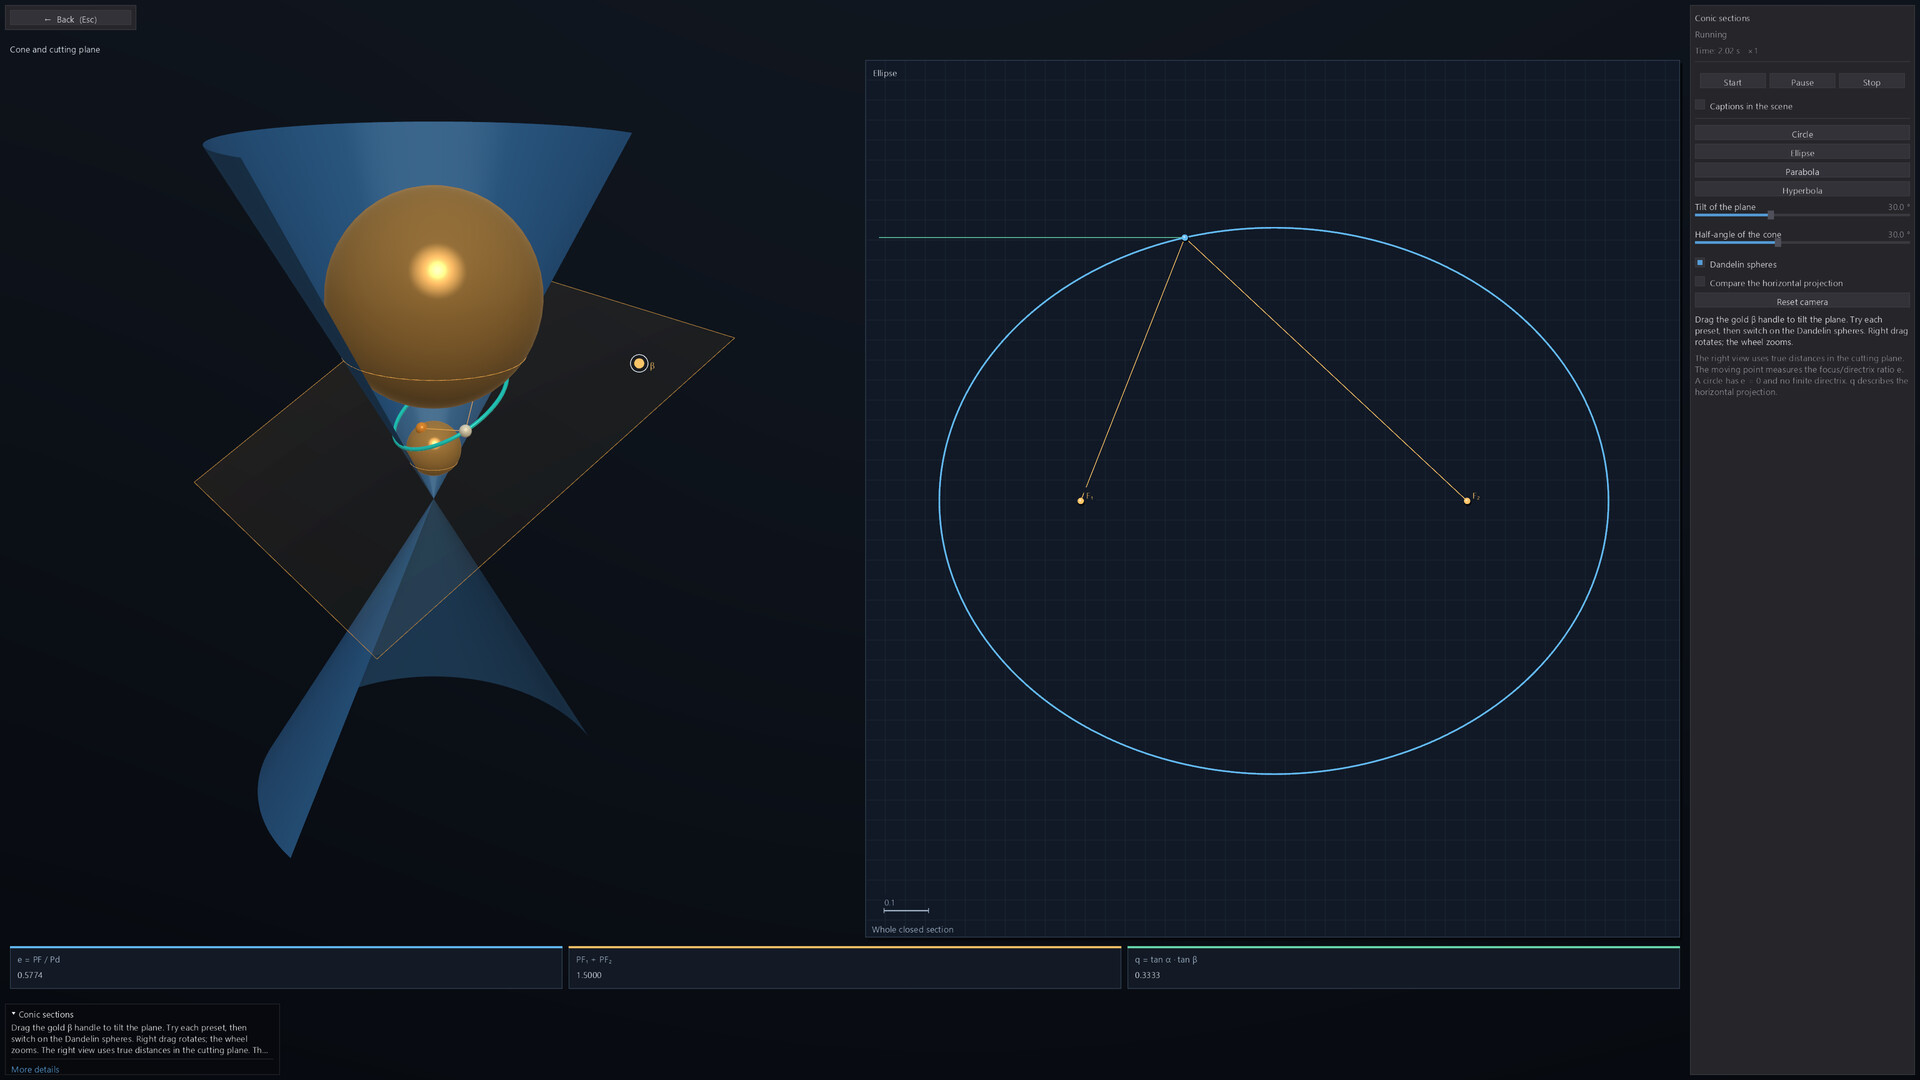The width and height of the screenshot is (1920, 1080).
Task: Start the simulation
Action: pos(1732,82)
